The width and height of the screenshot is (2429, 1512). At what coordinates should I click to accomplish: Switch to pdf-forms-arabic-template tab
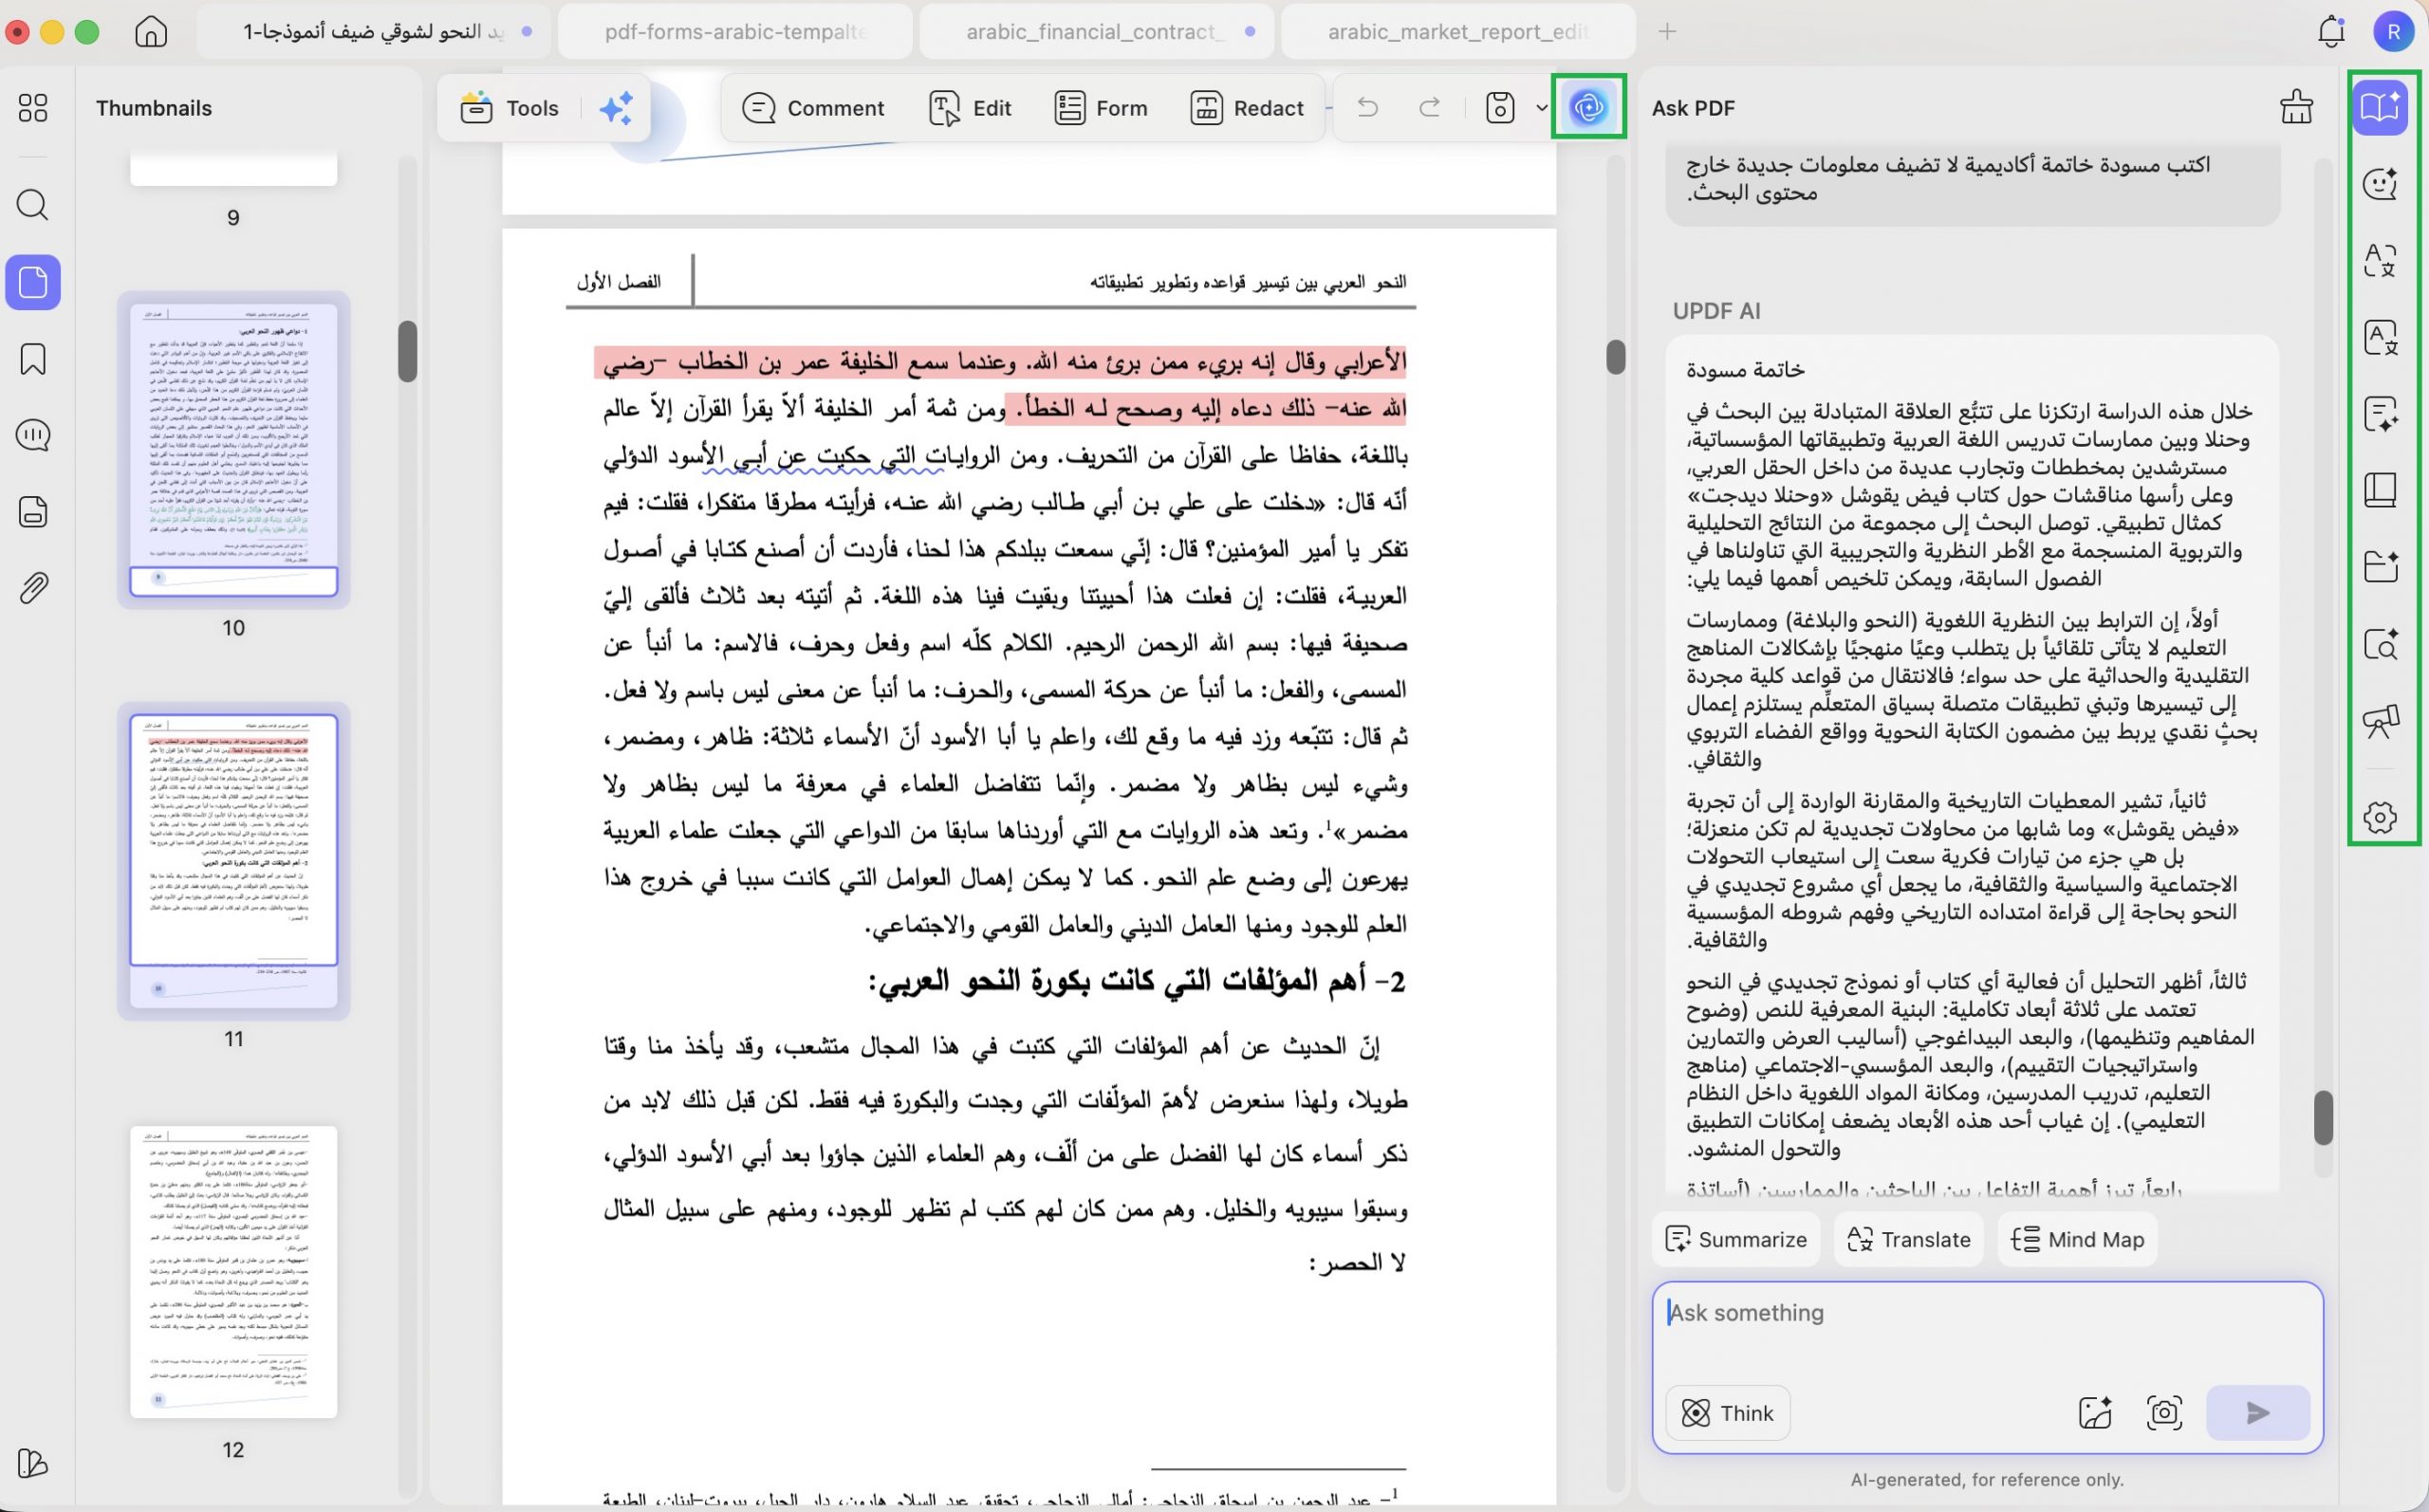735,32
